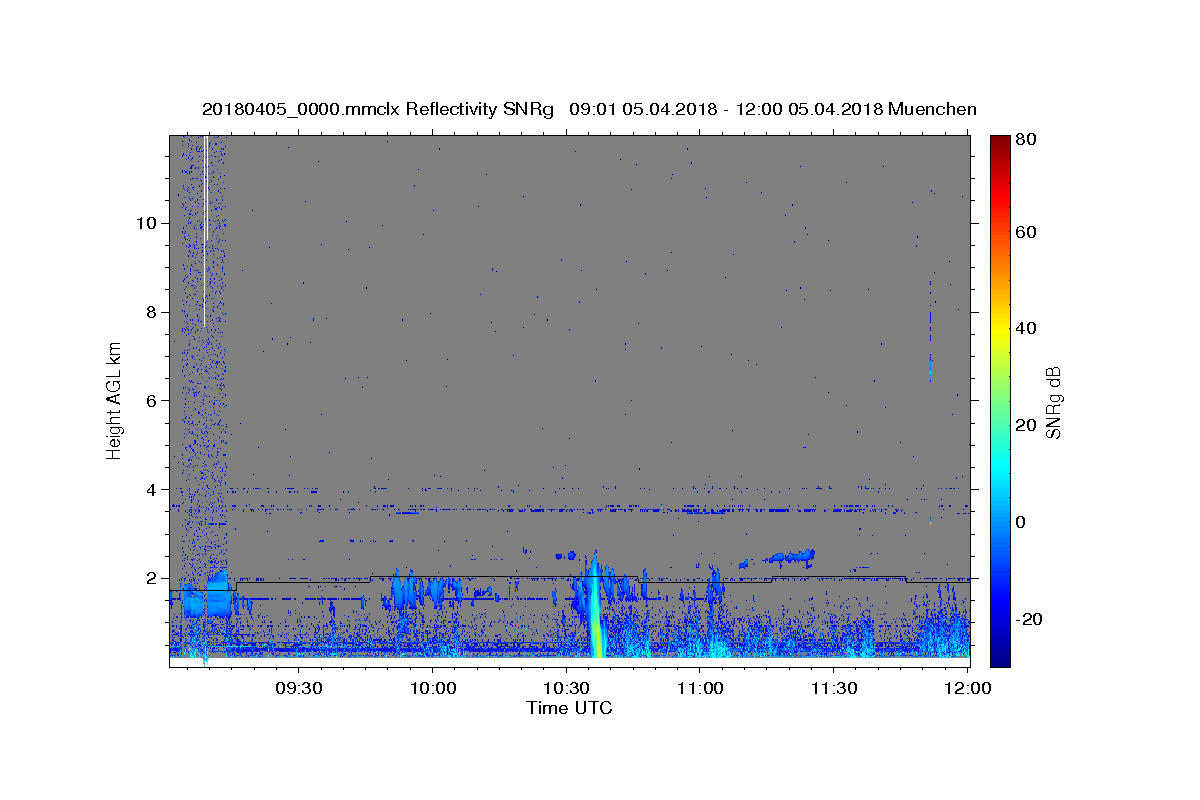Click the colorbar value 40
Screen dimensions: 1200x800
[x=1027, y=328]
